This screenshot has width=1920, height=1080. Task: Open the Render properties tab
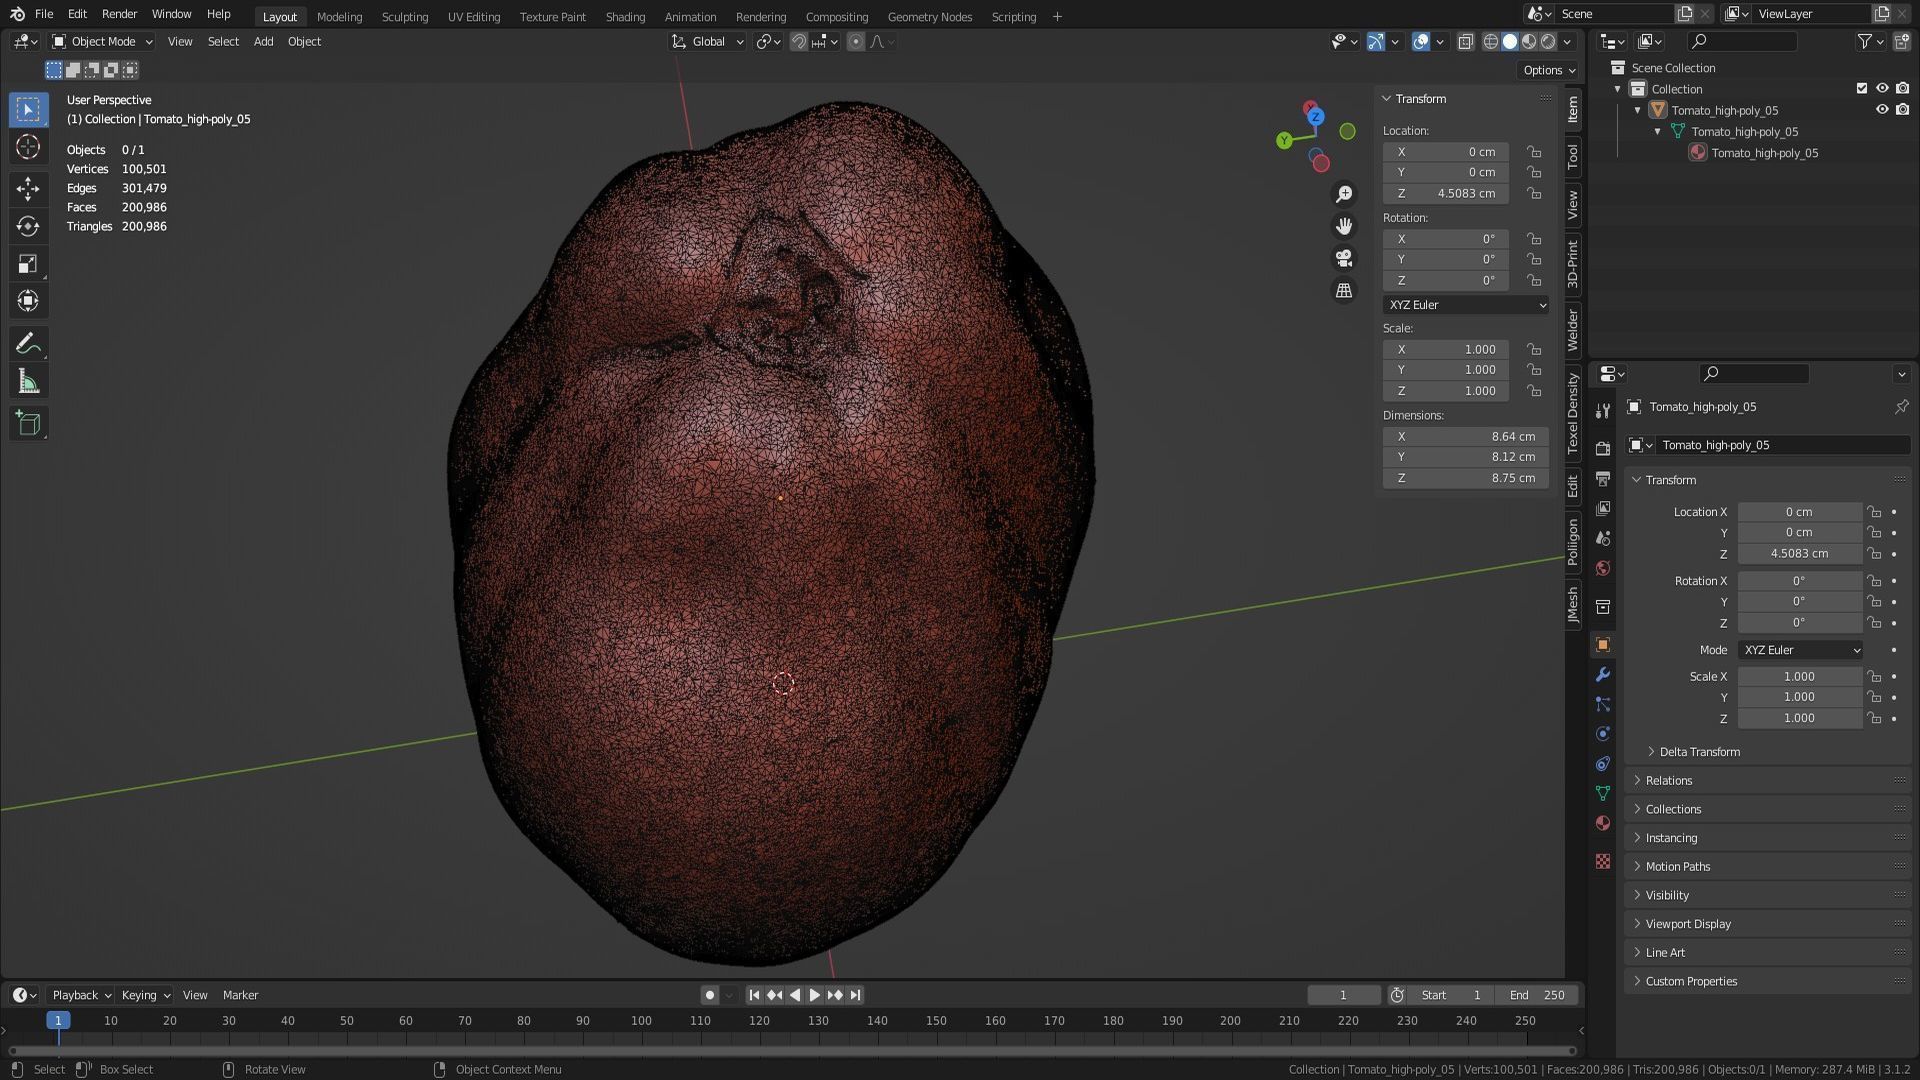click(1603, 448)
